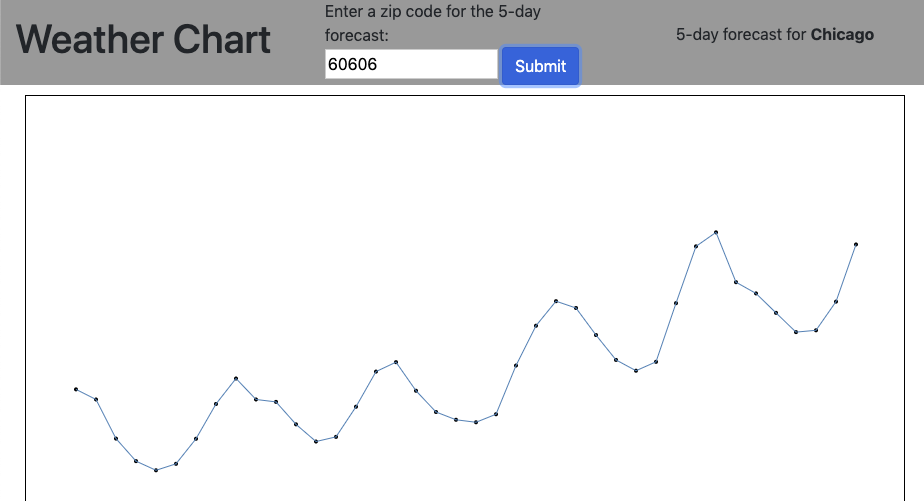Click the '5-day forecast for' text
924x501 pixels.
coord(741,35)
